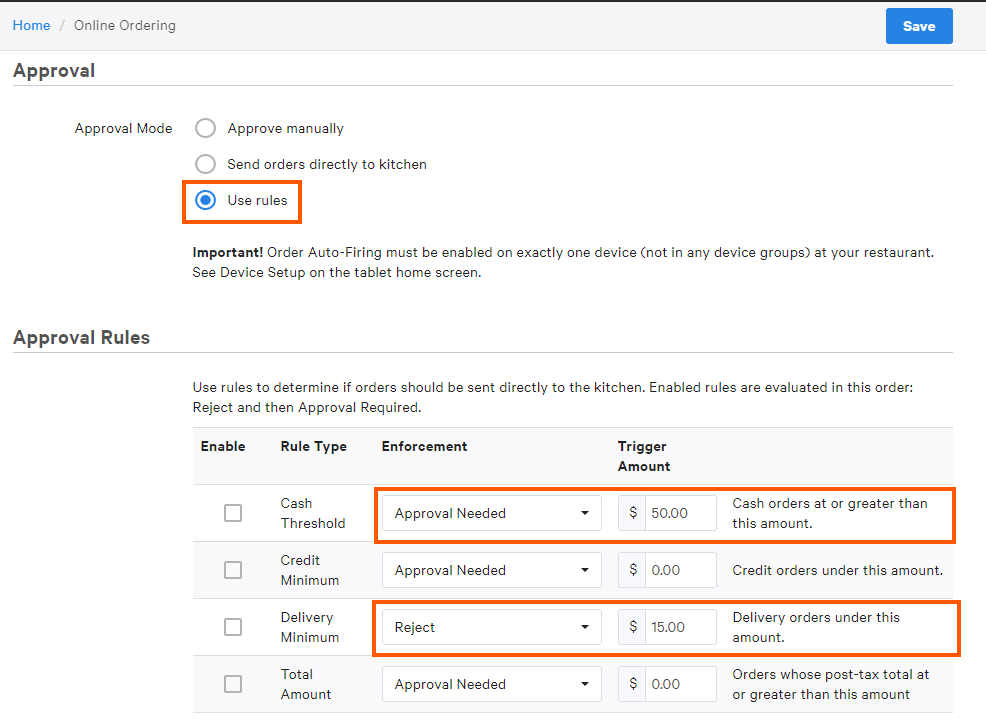Viewport: 986px width, 725px height.
Task: Choose "Send orders directly to kitchen" mode
Action: point(205,164)
